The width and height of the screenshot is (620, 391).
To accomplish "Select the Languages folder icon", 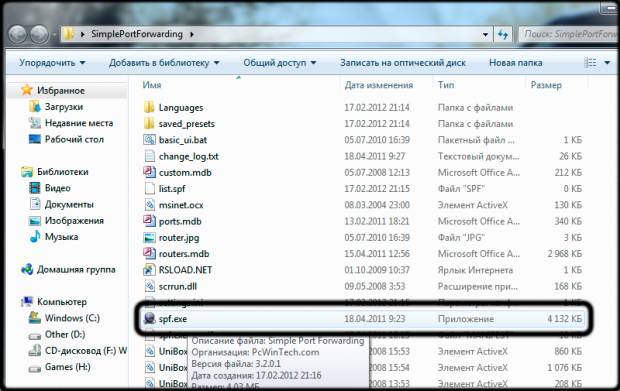I will [x=149, y=107].
